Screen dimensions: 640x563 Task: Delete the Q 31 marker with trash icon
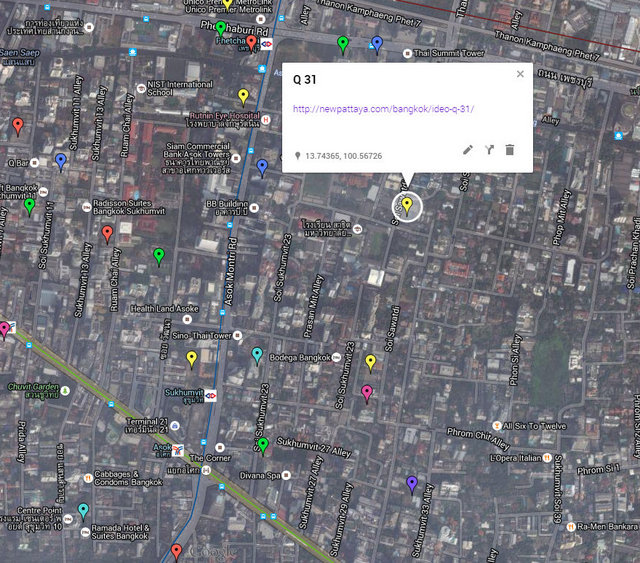[509, 150]
